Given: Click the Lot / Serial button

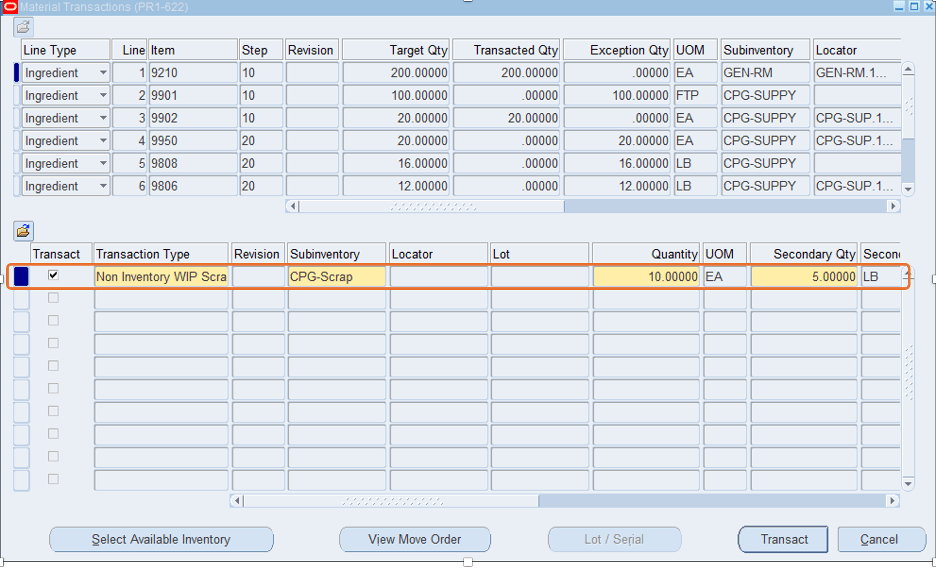Looking at the screenshot, I should click(x=614, y=539).
